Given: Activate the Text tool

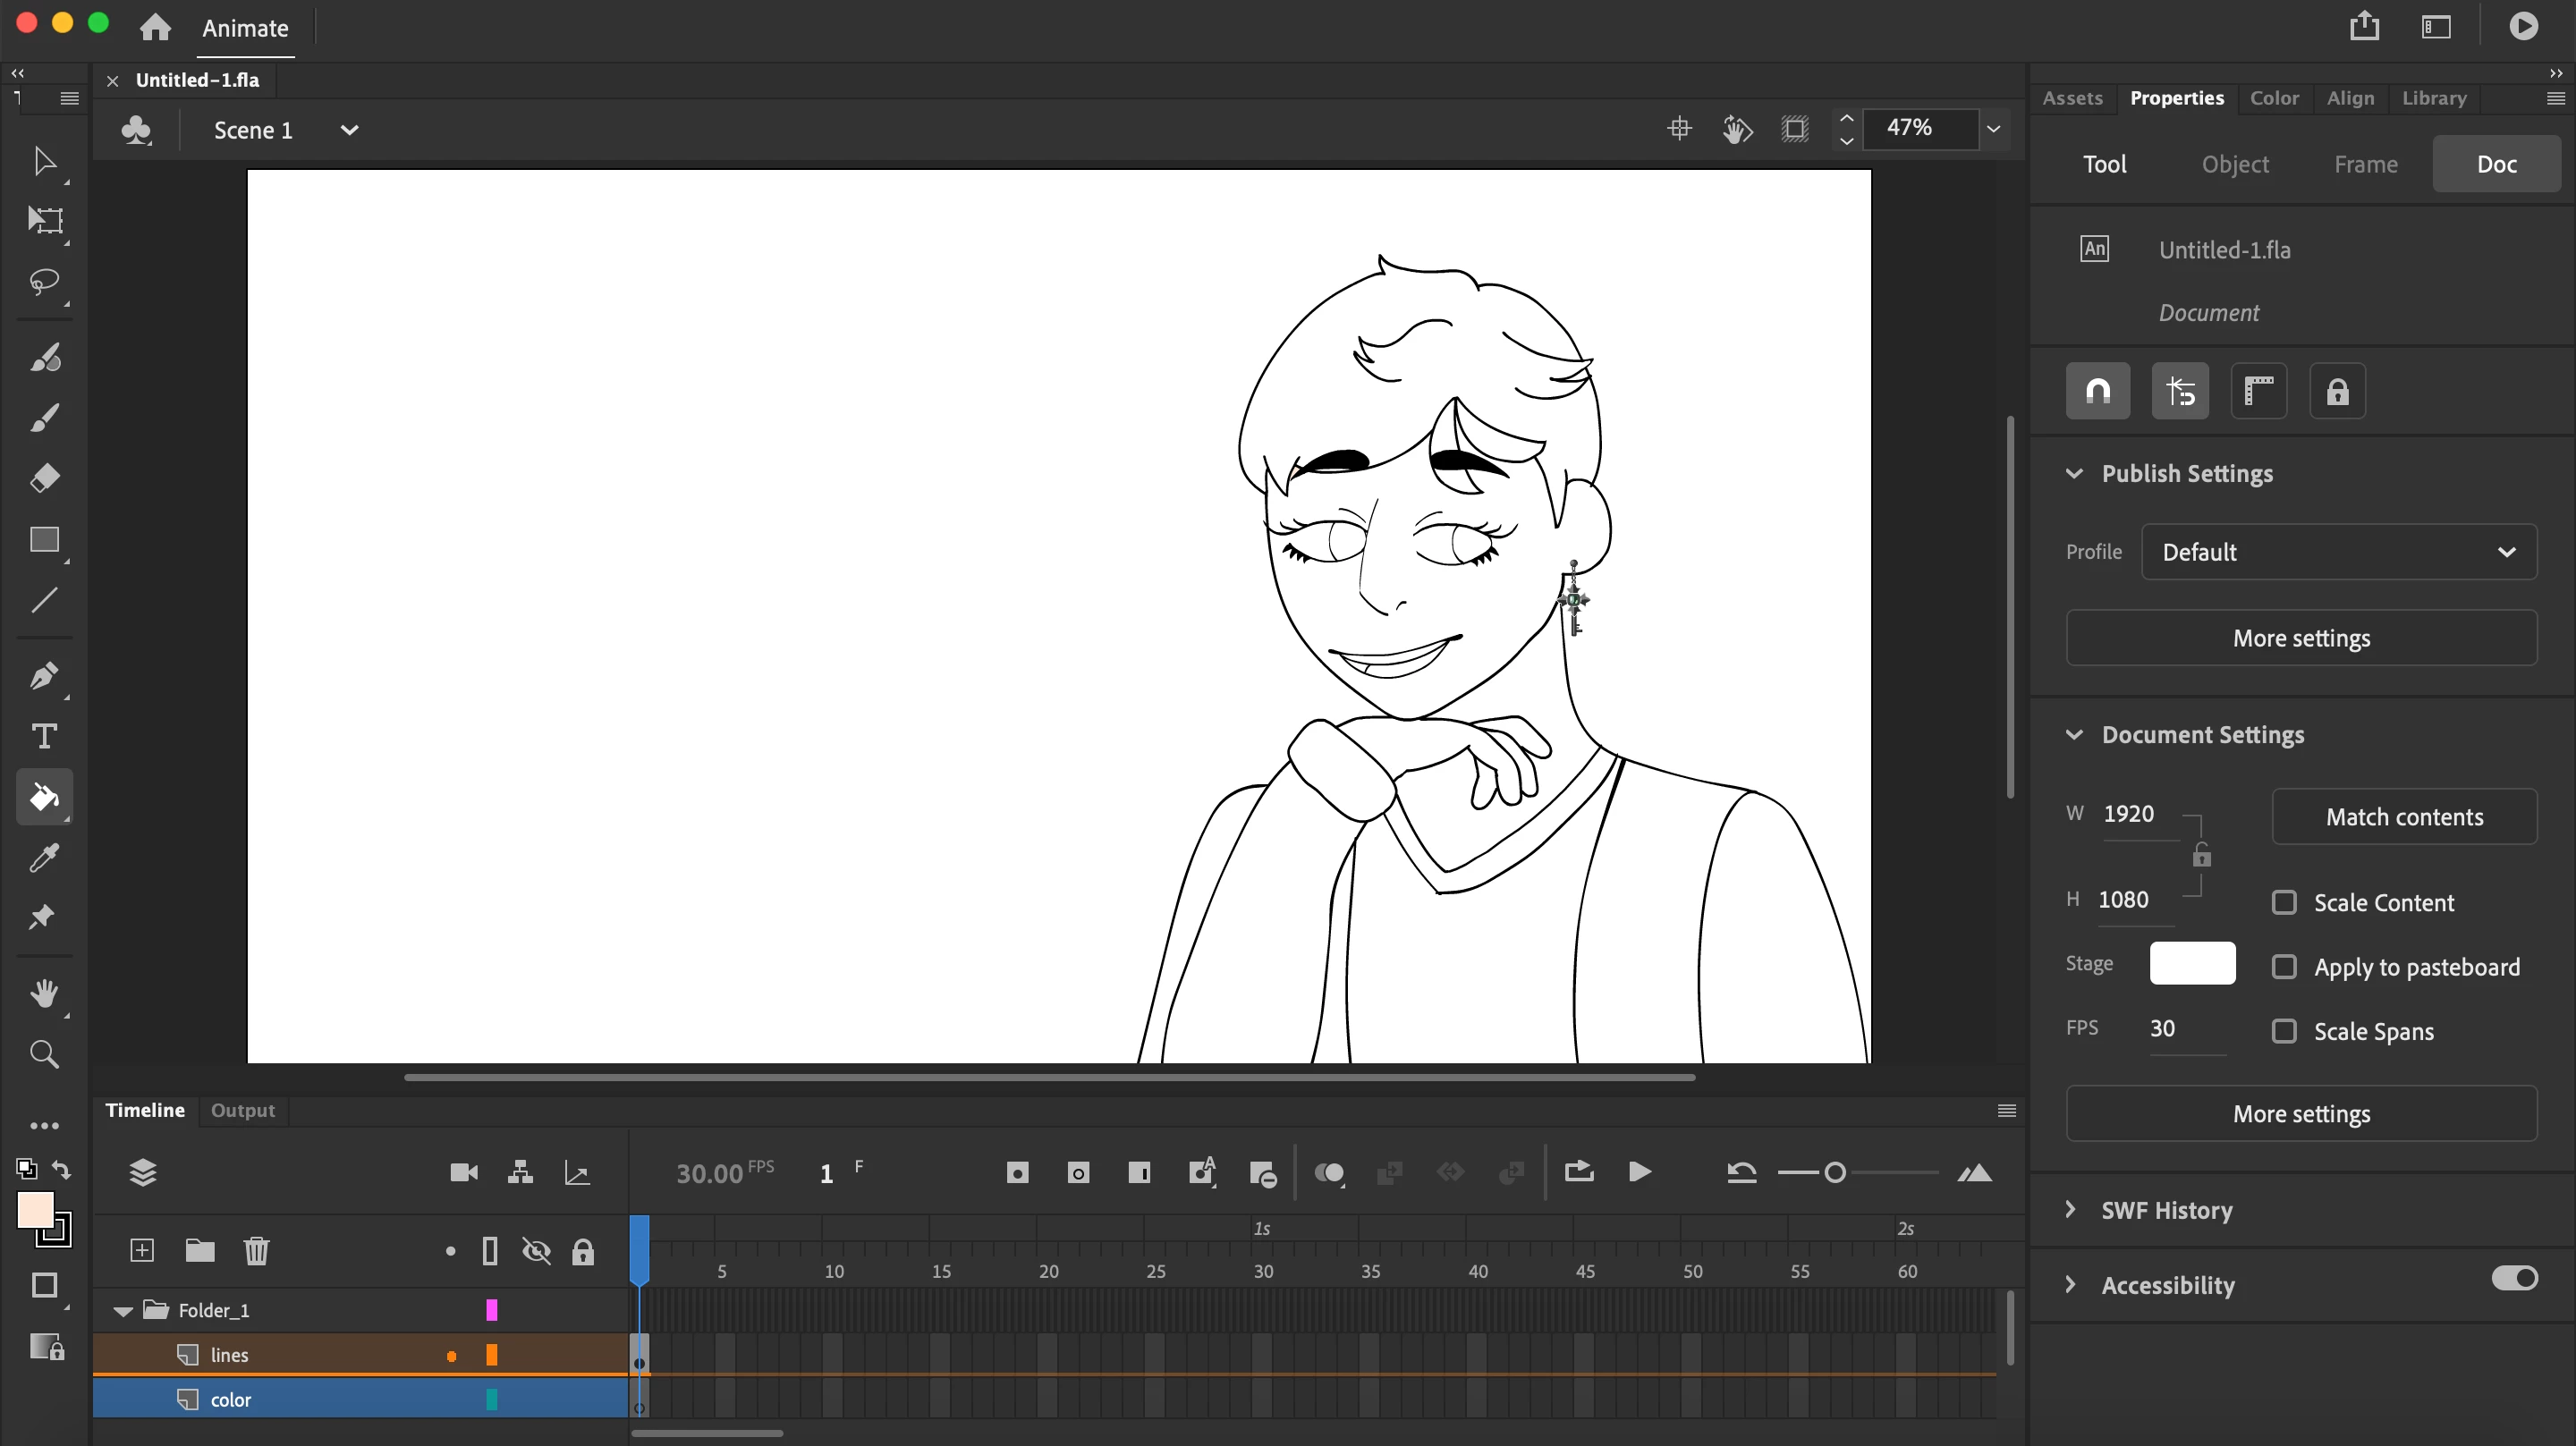Looking at the screenshot, I should [x=44, y=736].
